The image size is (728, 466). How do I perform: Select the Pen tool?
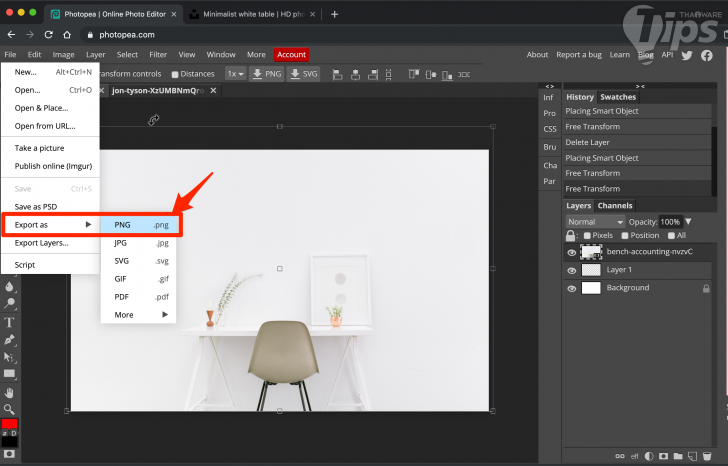click(x=10, y=340)
